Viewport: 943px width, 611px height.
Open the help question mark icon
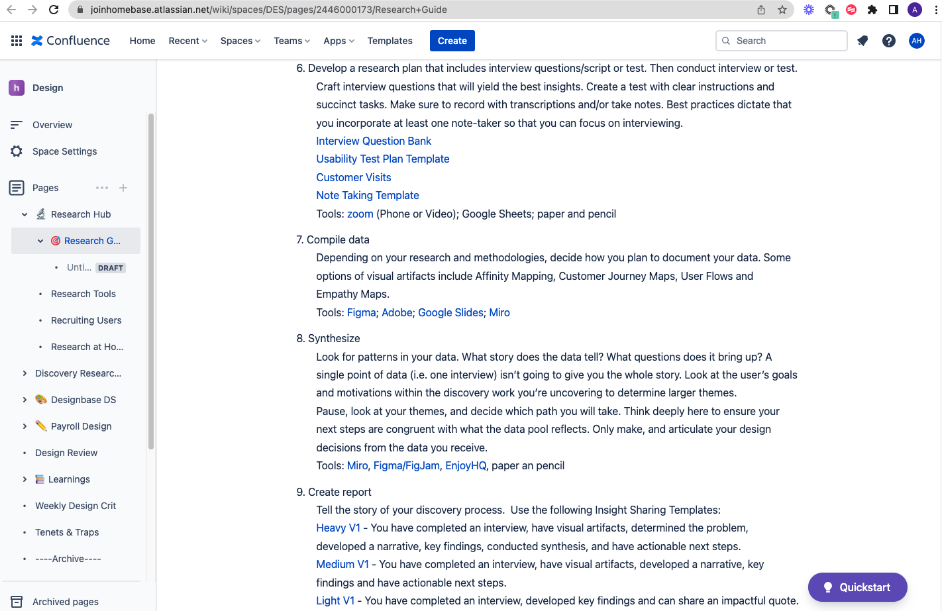(x=889, y=40)
